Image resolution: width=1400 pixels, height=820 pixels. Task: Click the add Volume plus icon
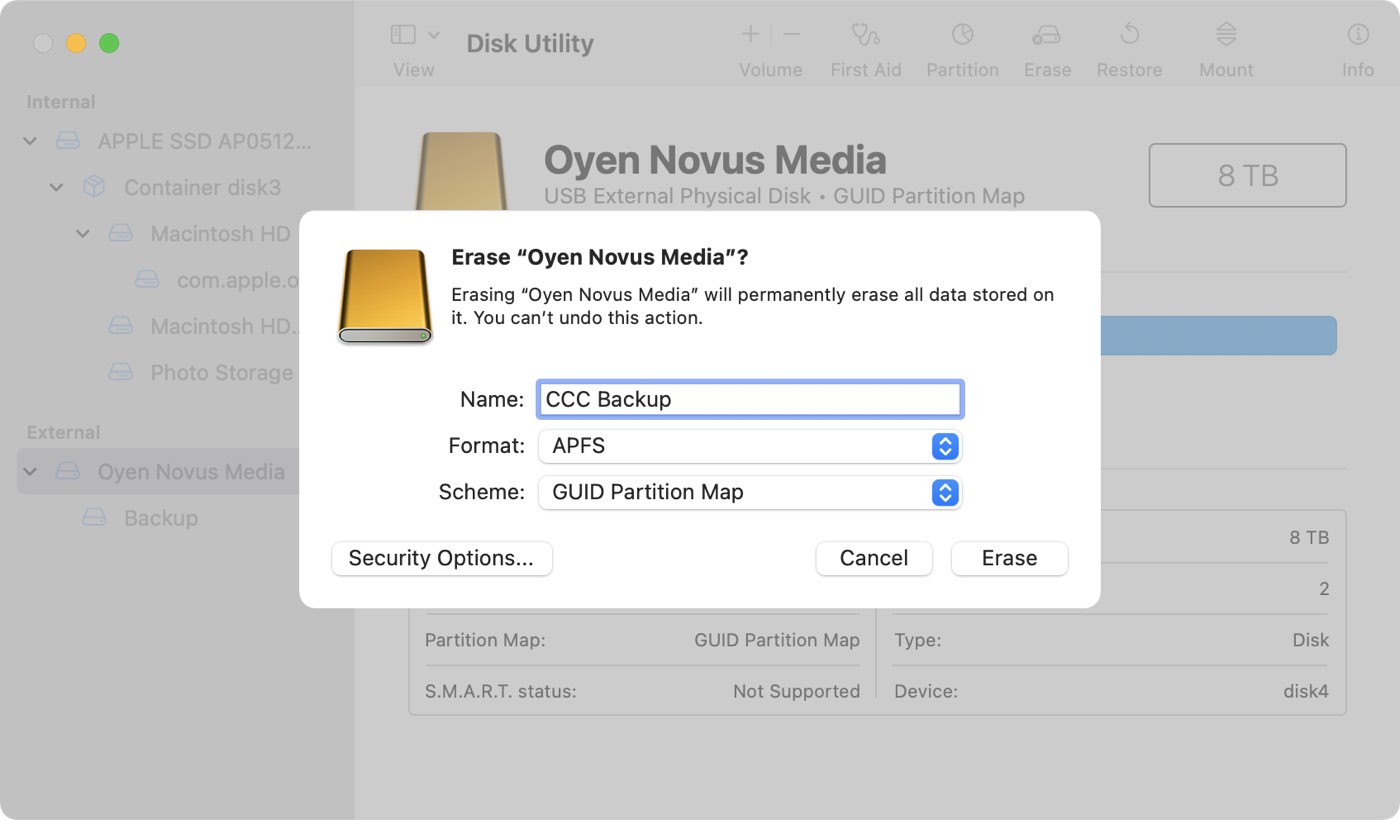coord(750,35)
